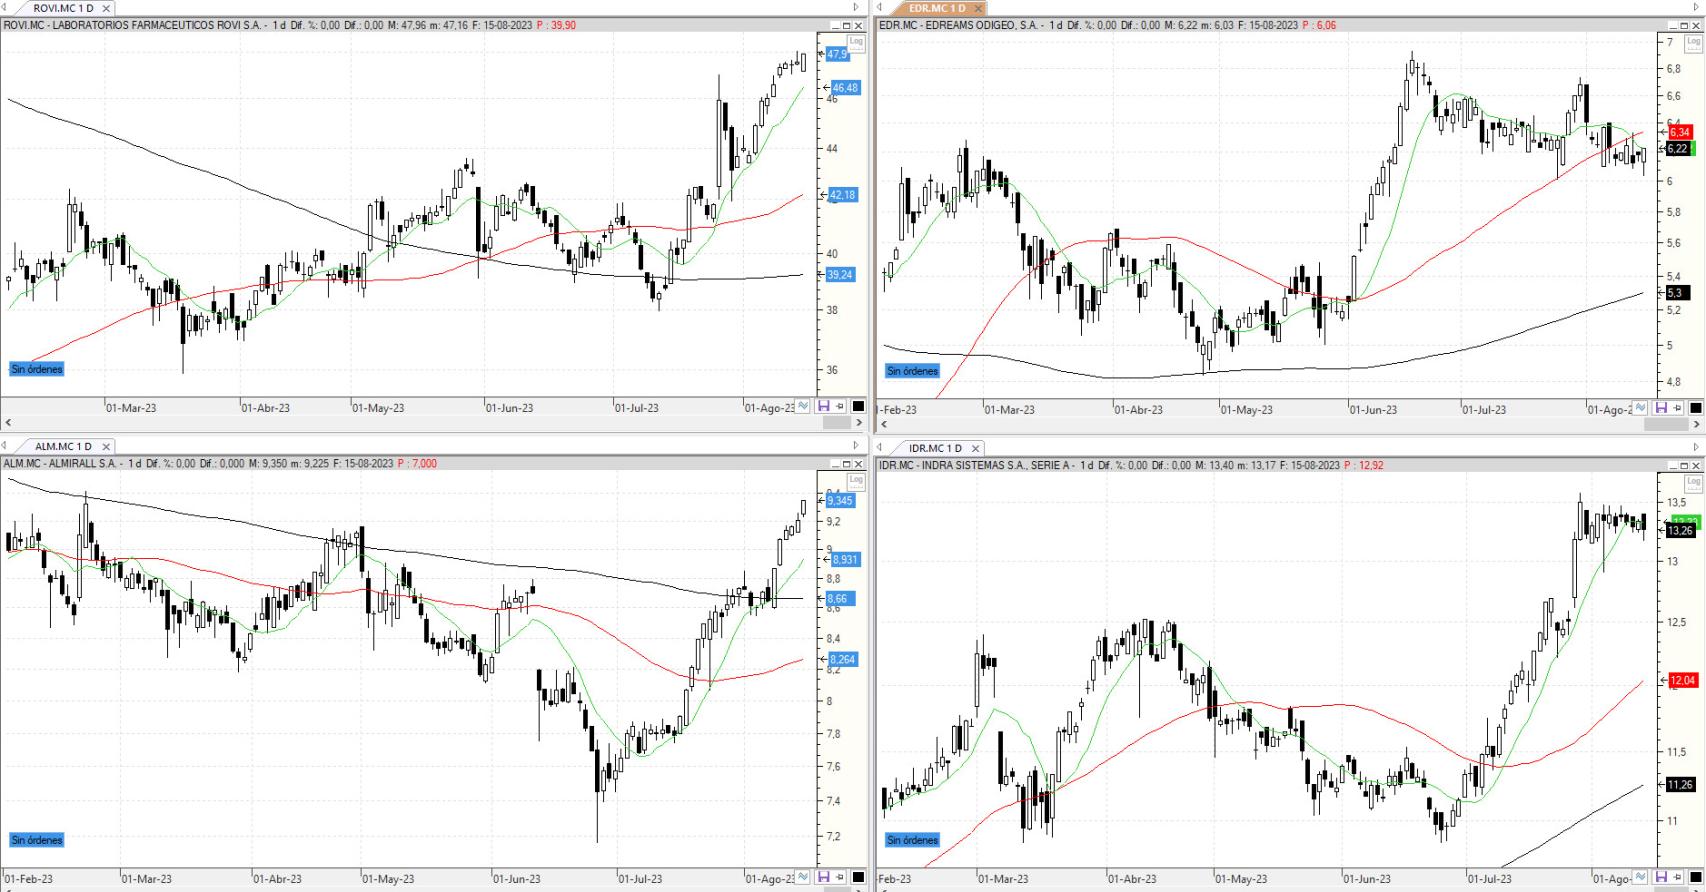
Task: Click EDR chart scrollbar left arrow
Action: (x=884, y=424)
